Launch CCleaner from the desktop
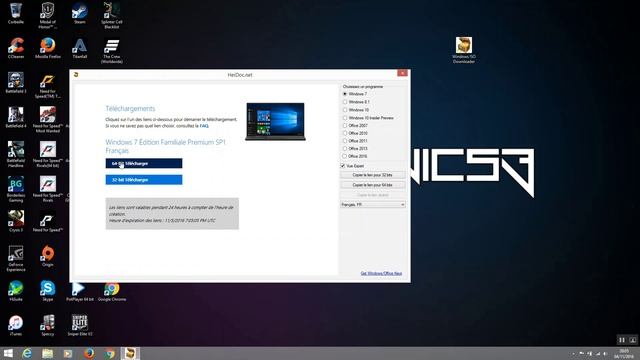The height and width of the screenshot is (360, 640). point(16,48)
